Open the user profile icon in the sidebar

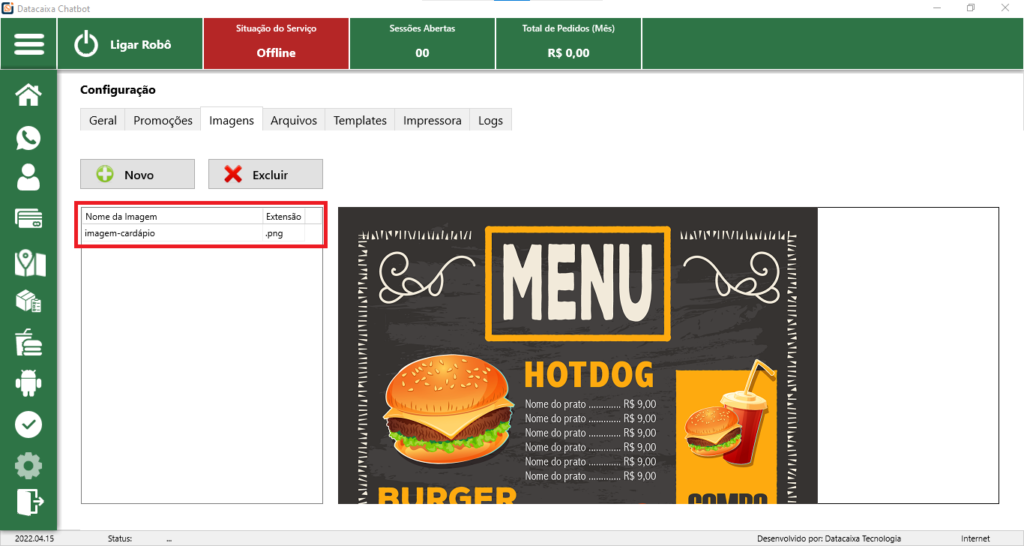pyautogui.click(x=29, y=178)
